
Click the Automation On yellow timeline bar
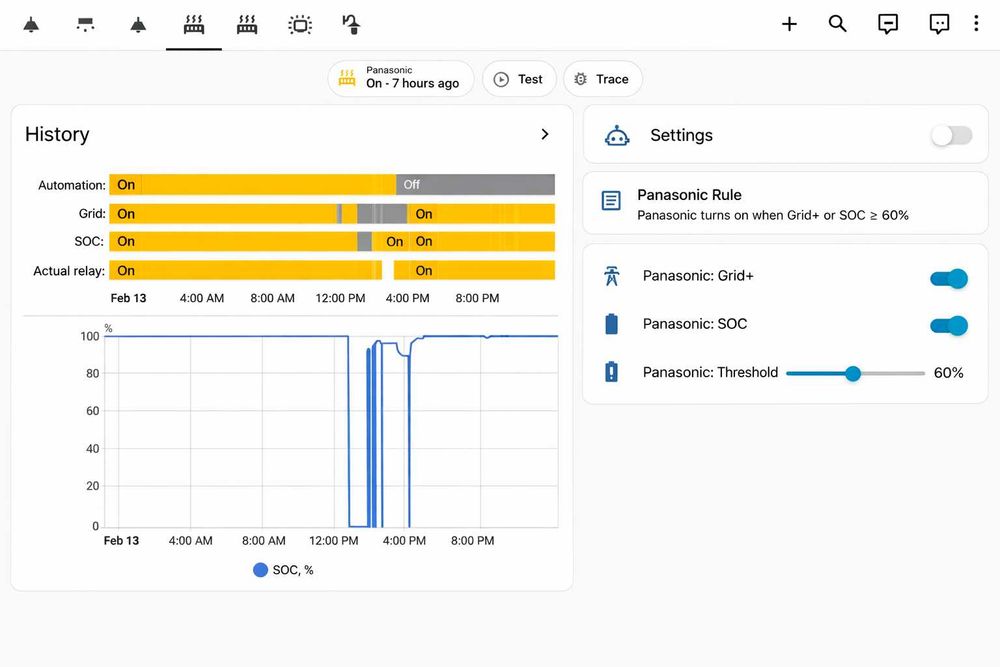point(253,184)
